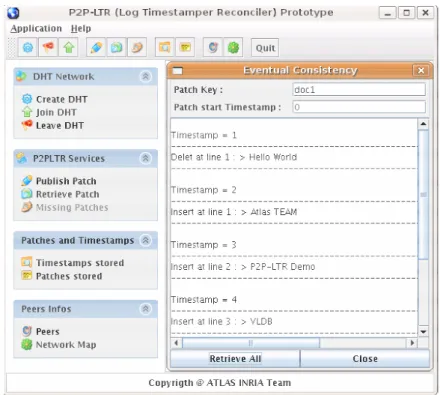
Task: Open Peers in Peers Infos panel
Action: [41, 331]
